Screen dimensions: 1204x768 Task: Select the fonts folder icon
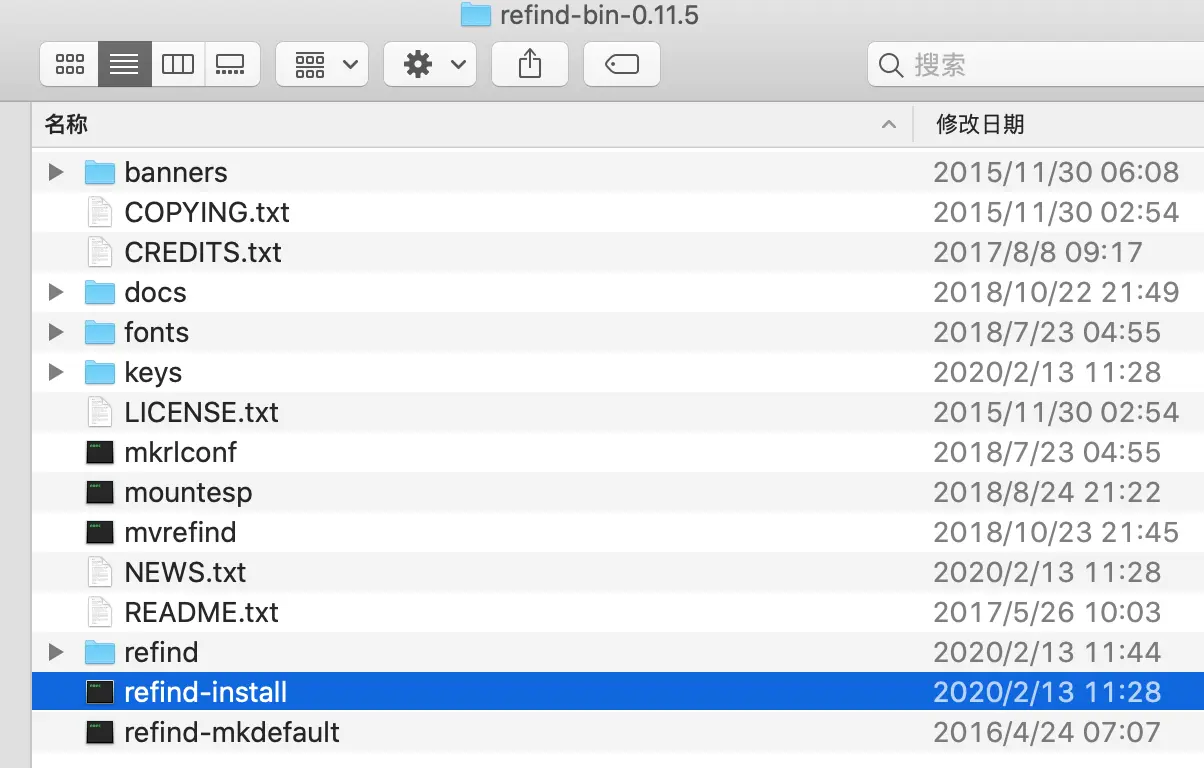click(100, 332)
